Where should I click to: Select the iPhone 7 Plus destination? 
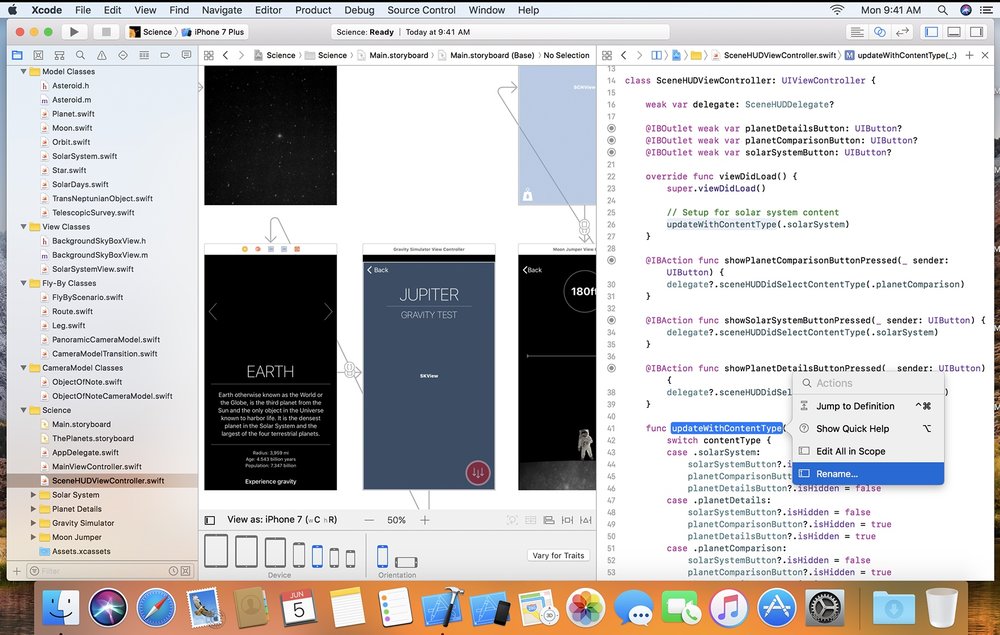click(214, 32)
